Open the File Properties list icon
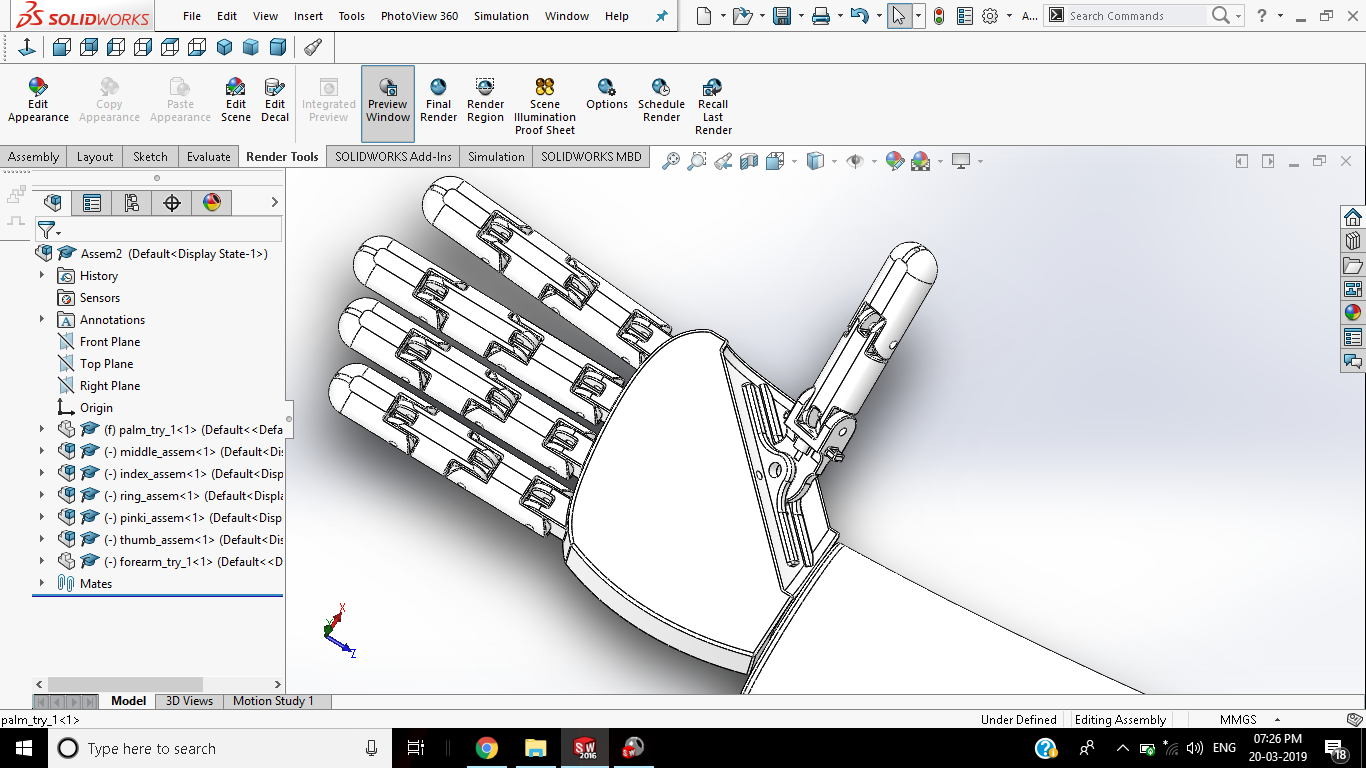Image resolution: width=1366 pixels, height=768 pixels. click(964, 16)
